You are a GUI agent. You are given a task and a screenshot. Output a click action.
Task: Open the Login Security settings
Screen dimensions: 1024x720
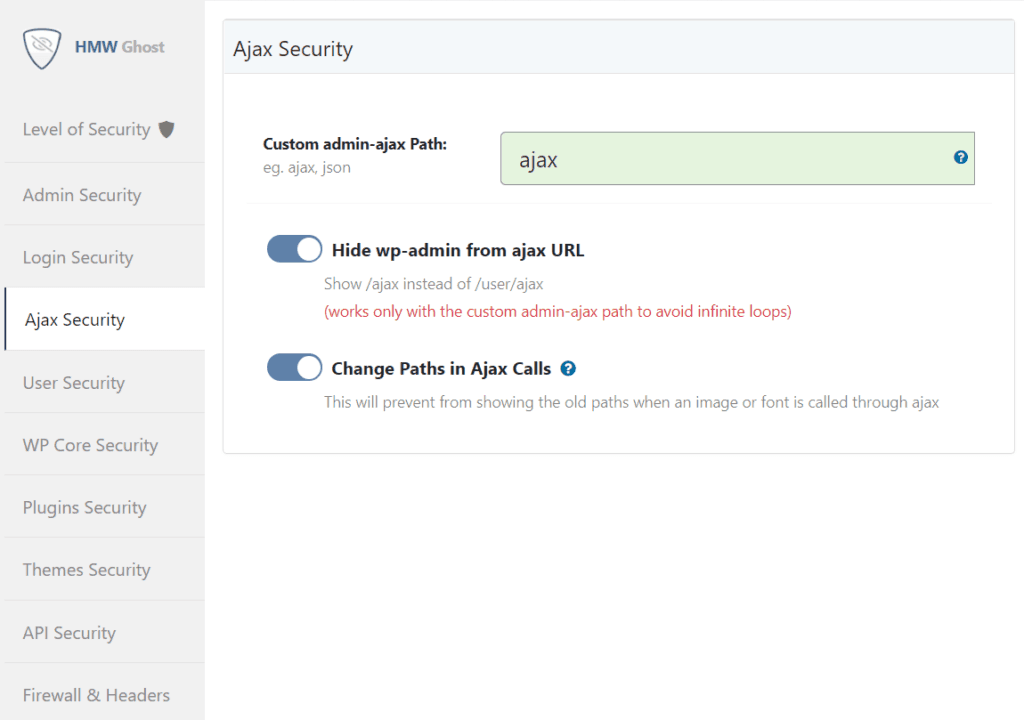click(78, 258)
